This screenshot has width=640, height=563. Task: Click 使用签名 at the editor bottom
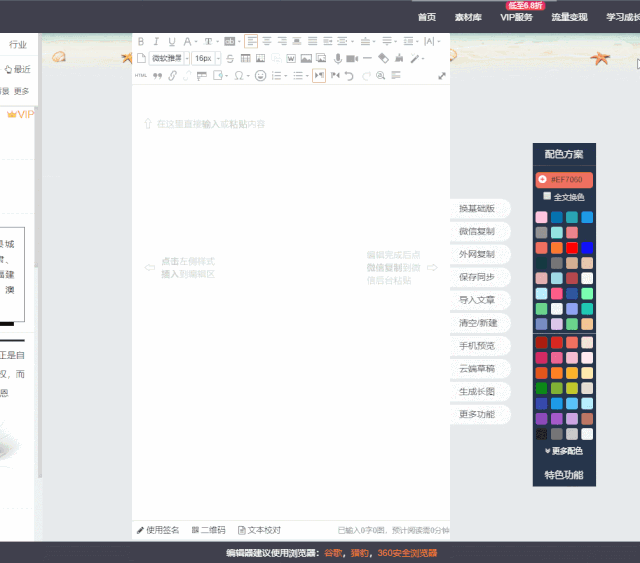tap(158, 530)
